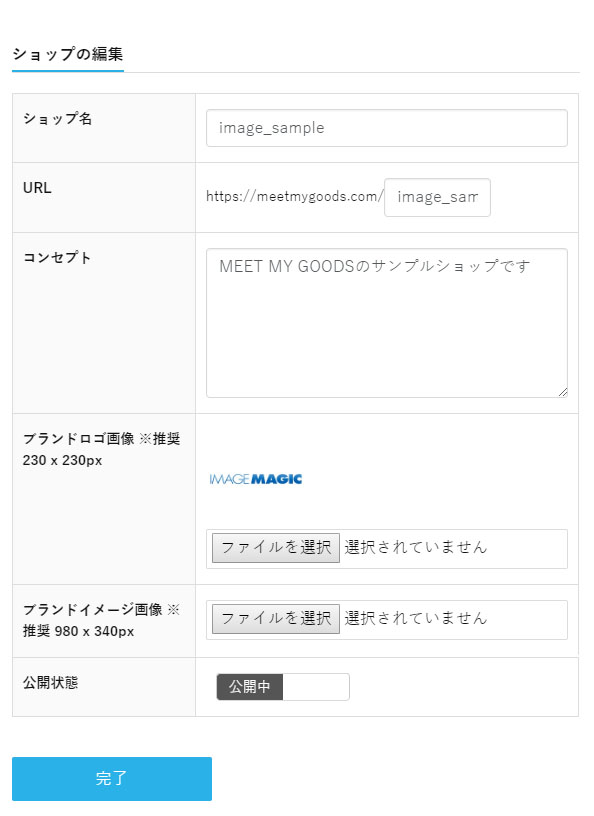Click the textarea resize handle corner
This screenshot has width=594, height=816.
click(x=563, y=392)
